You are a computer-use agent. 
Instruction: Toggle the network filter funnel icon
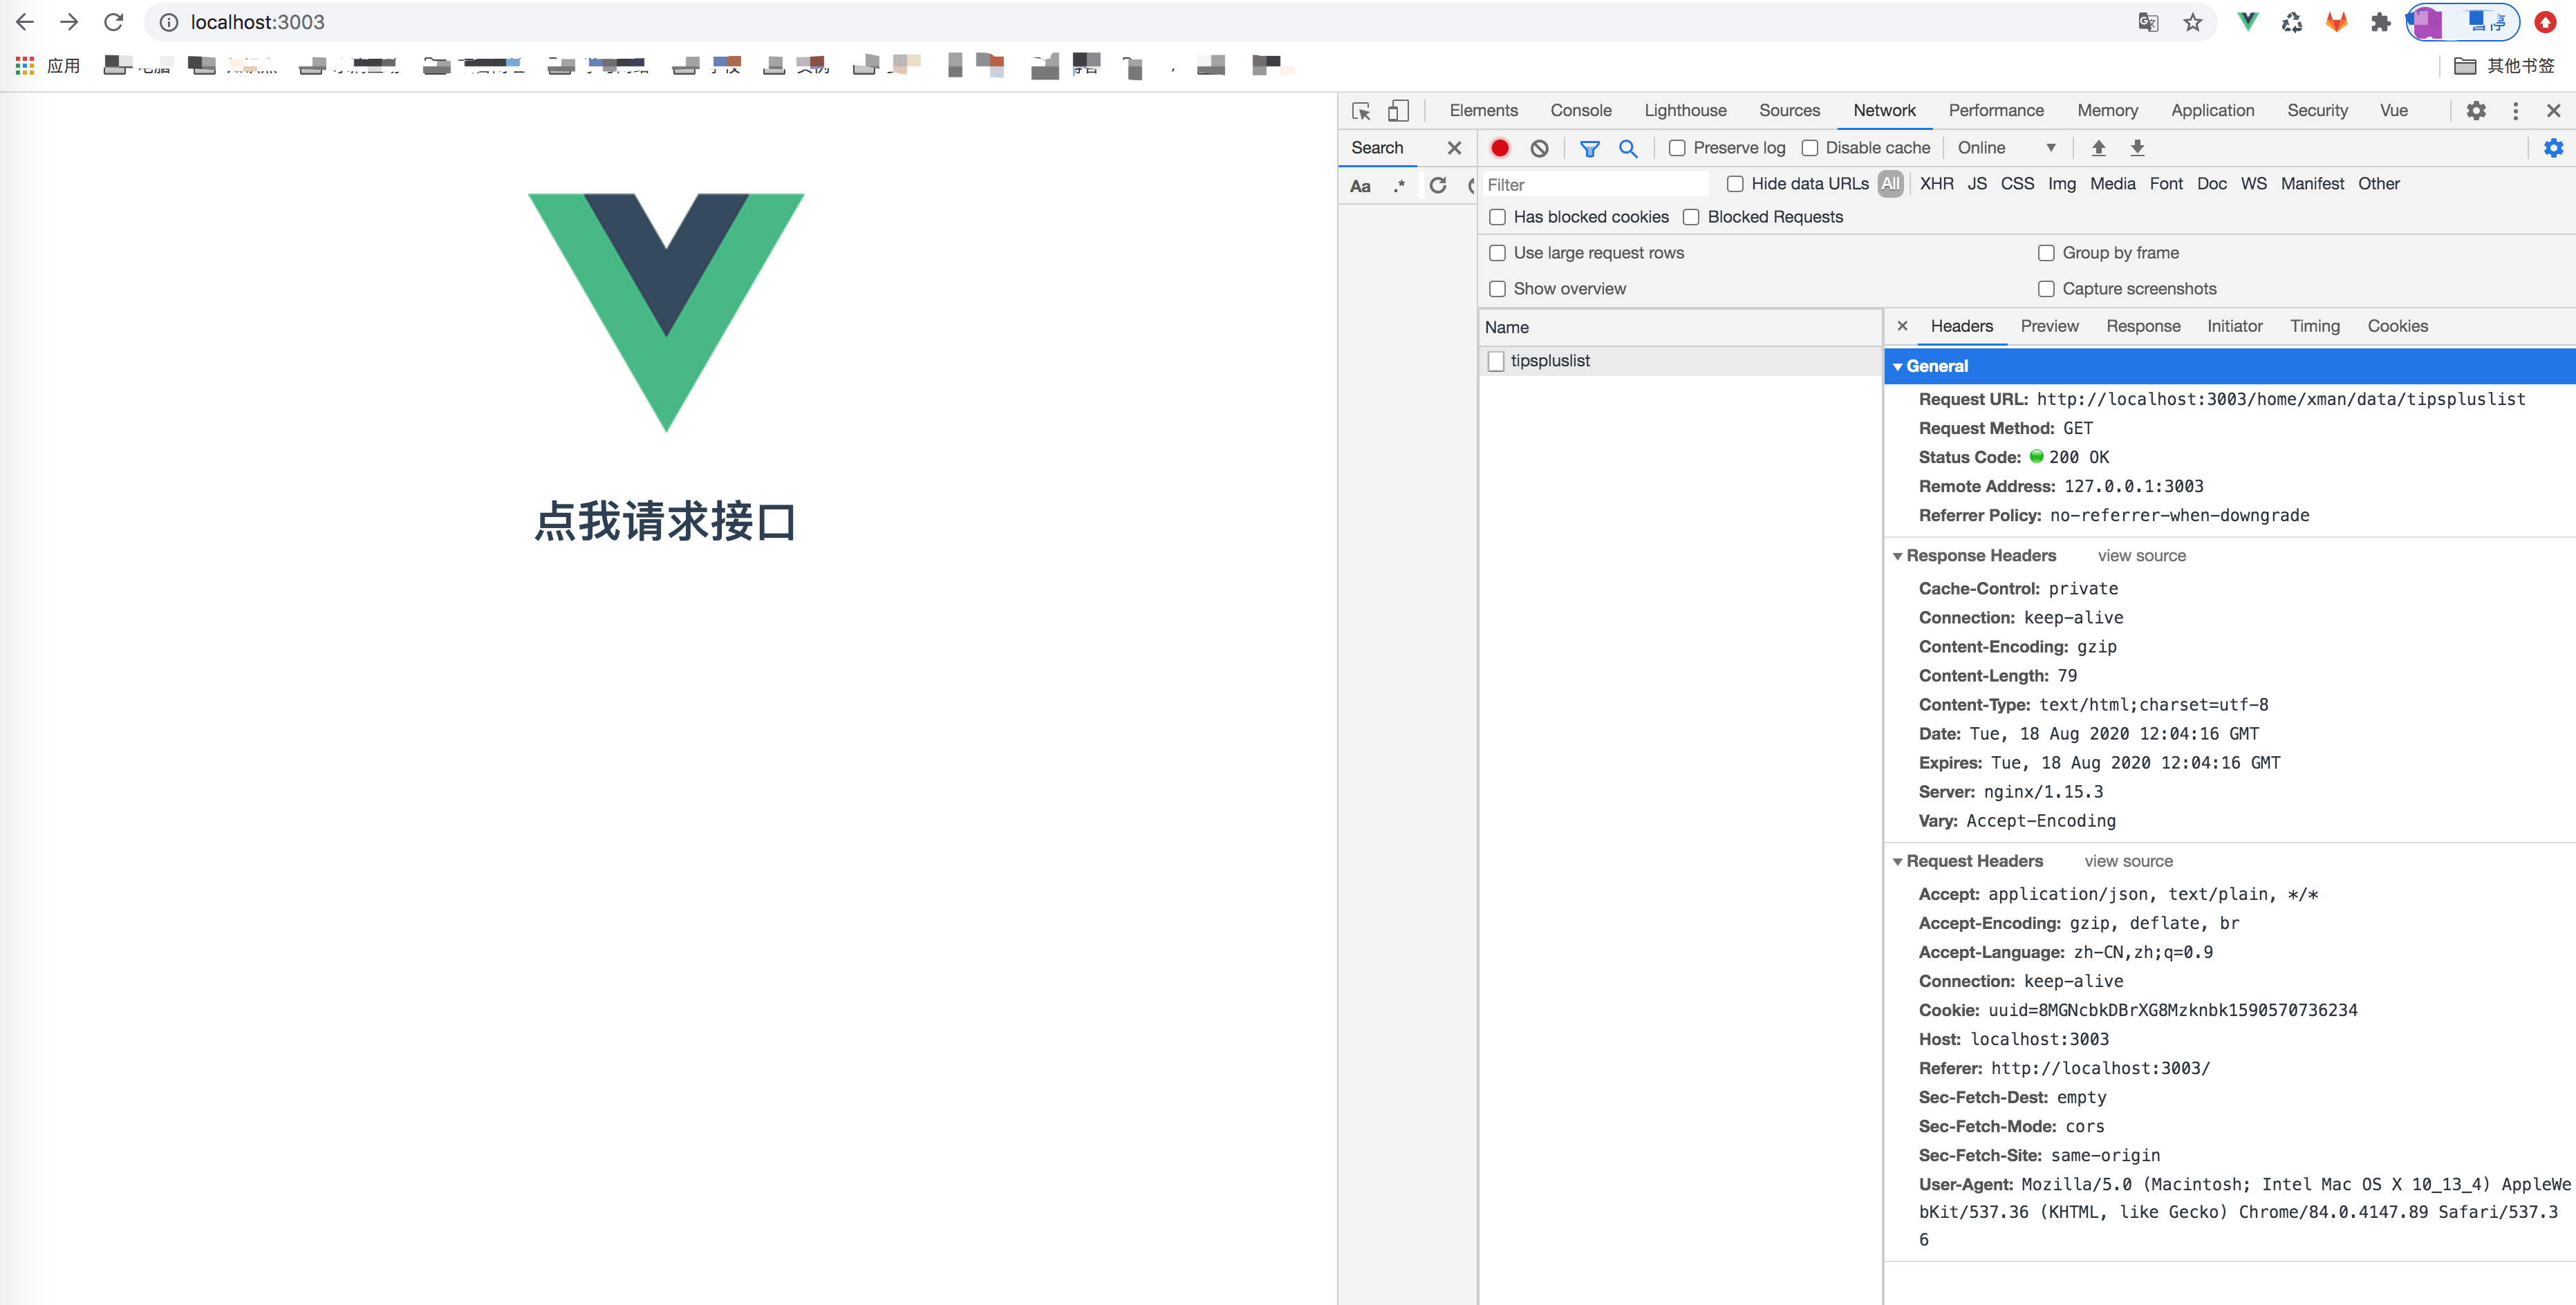pos(1589,148)
